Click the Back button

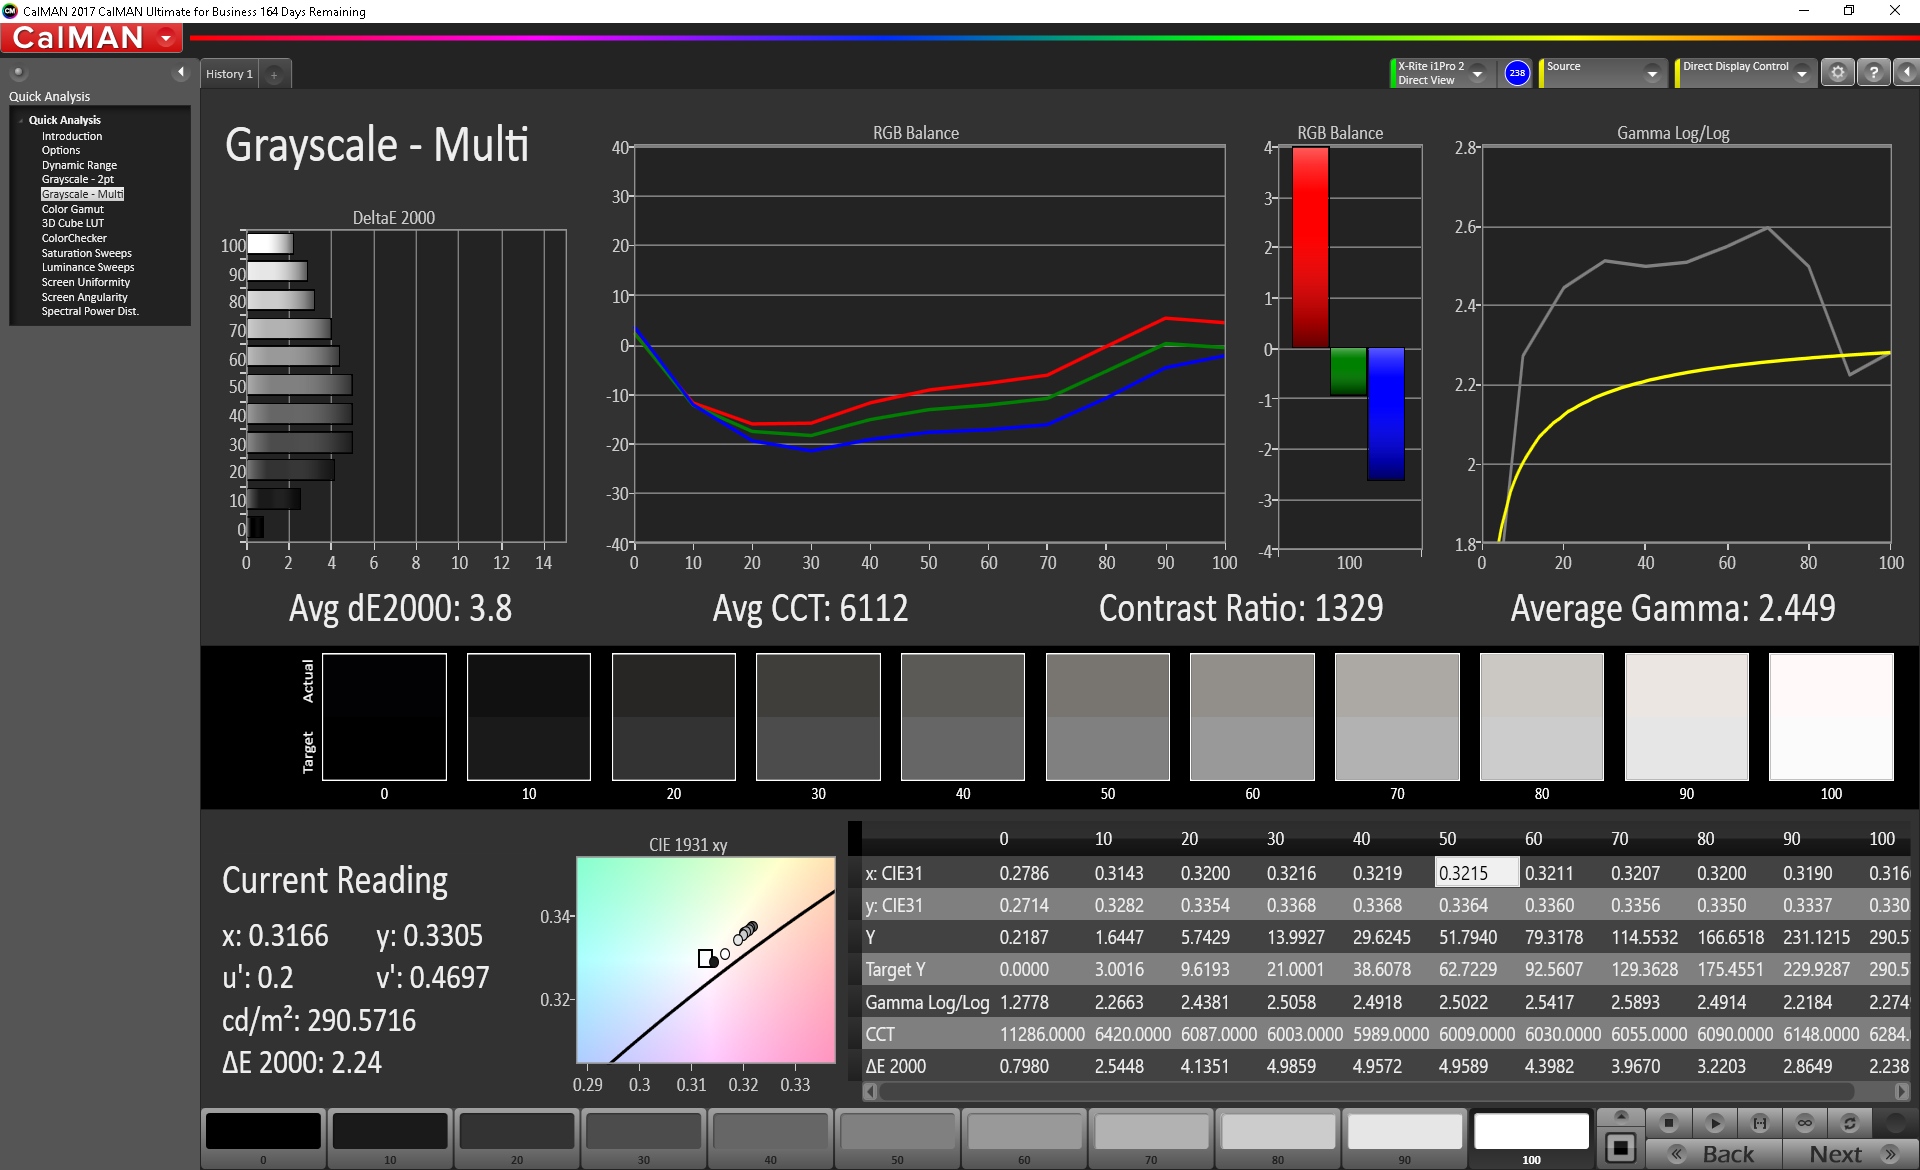coord(1714,1154)
